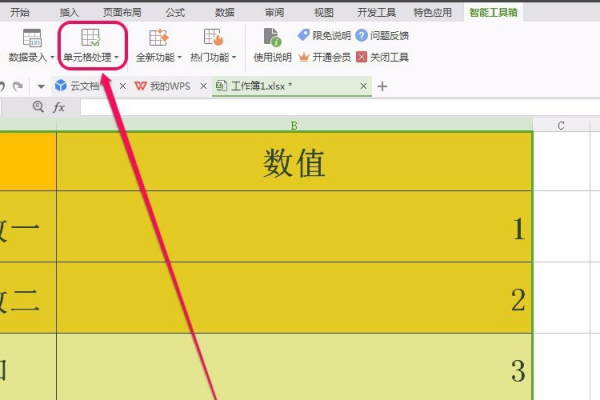Open the 审阅 ribbon tab
The image size is (600, 400).
click(x=274, y=13)
